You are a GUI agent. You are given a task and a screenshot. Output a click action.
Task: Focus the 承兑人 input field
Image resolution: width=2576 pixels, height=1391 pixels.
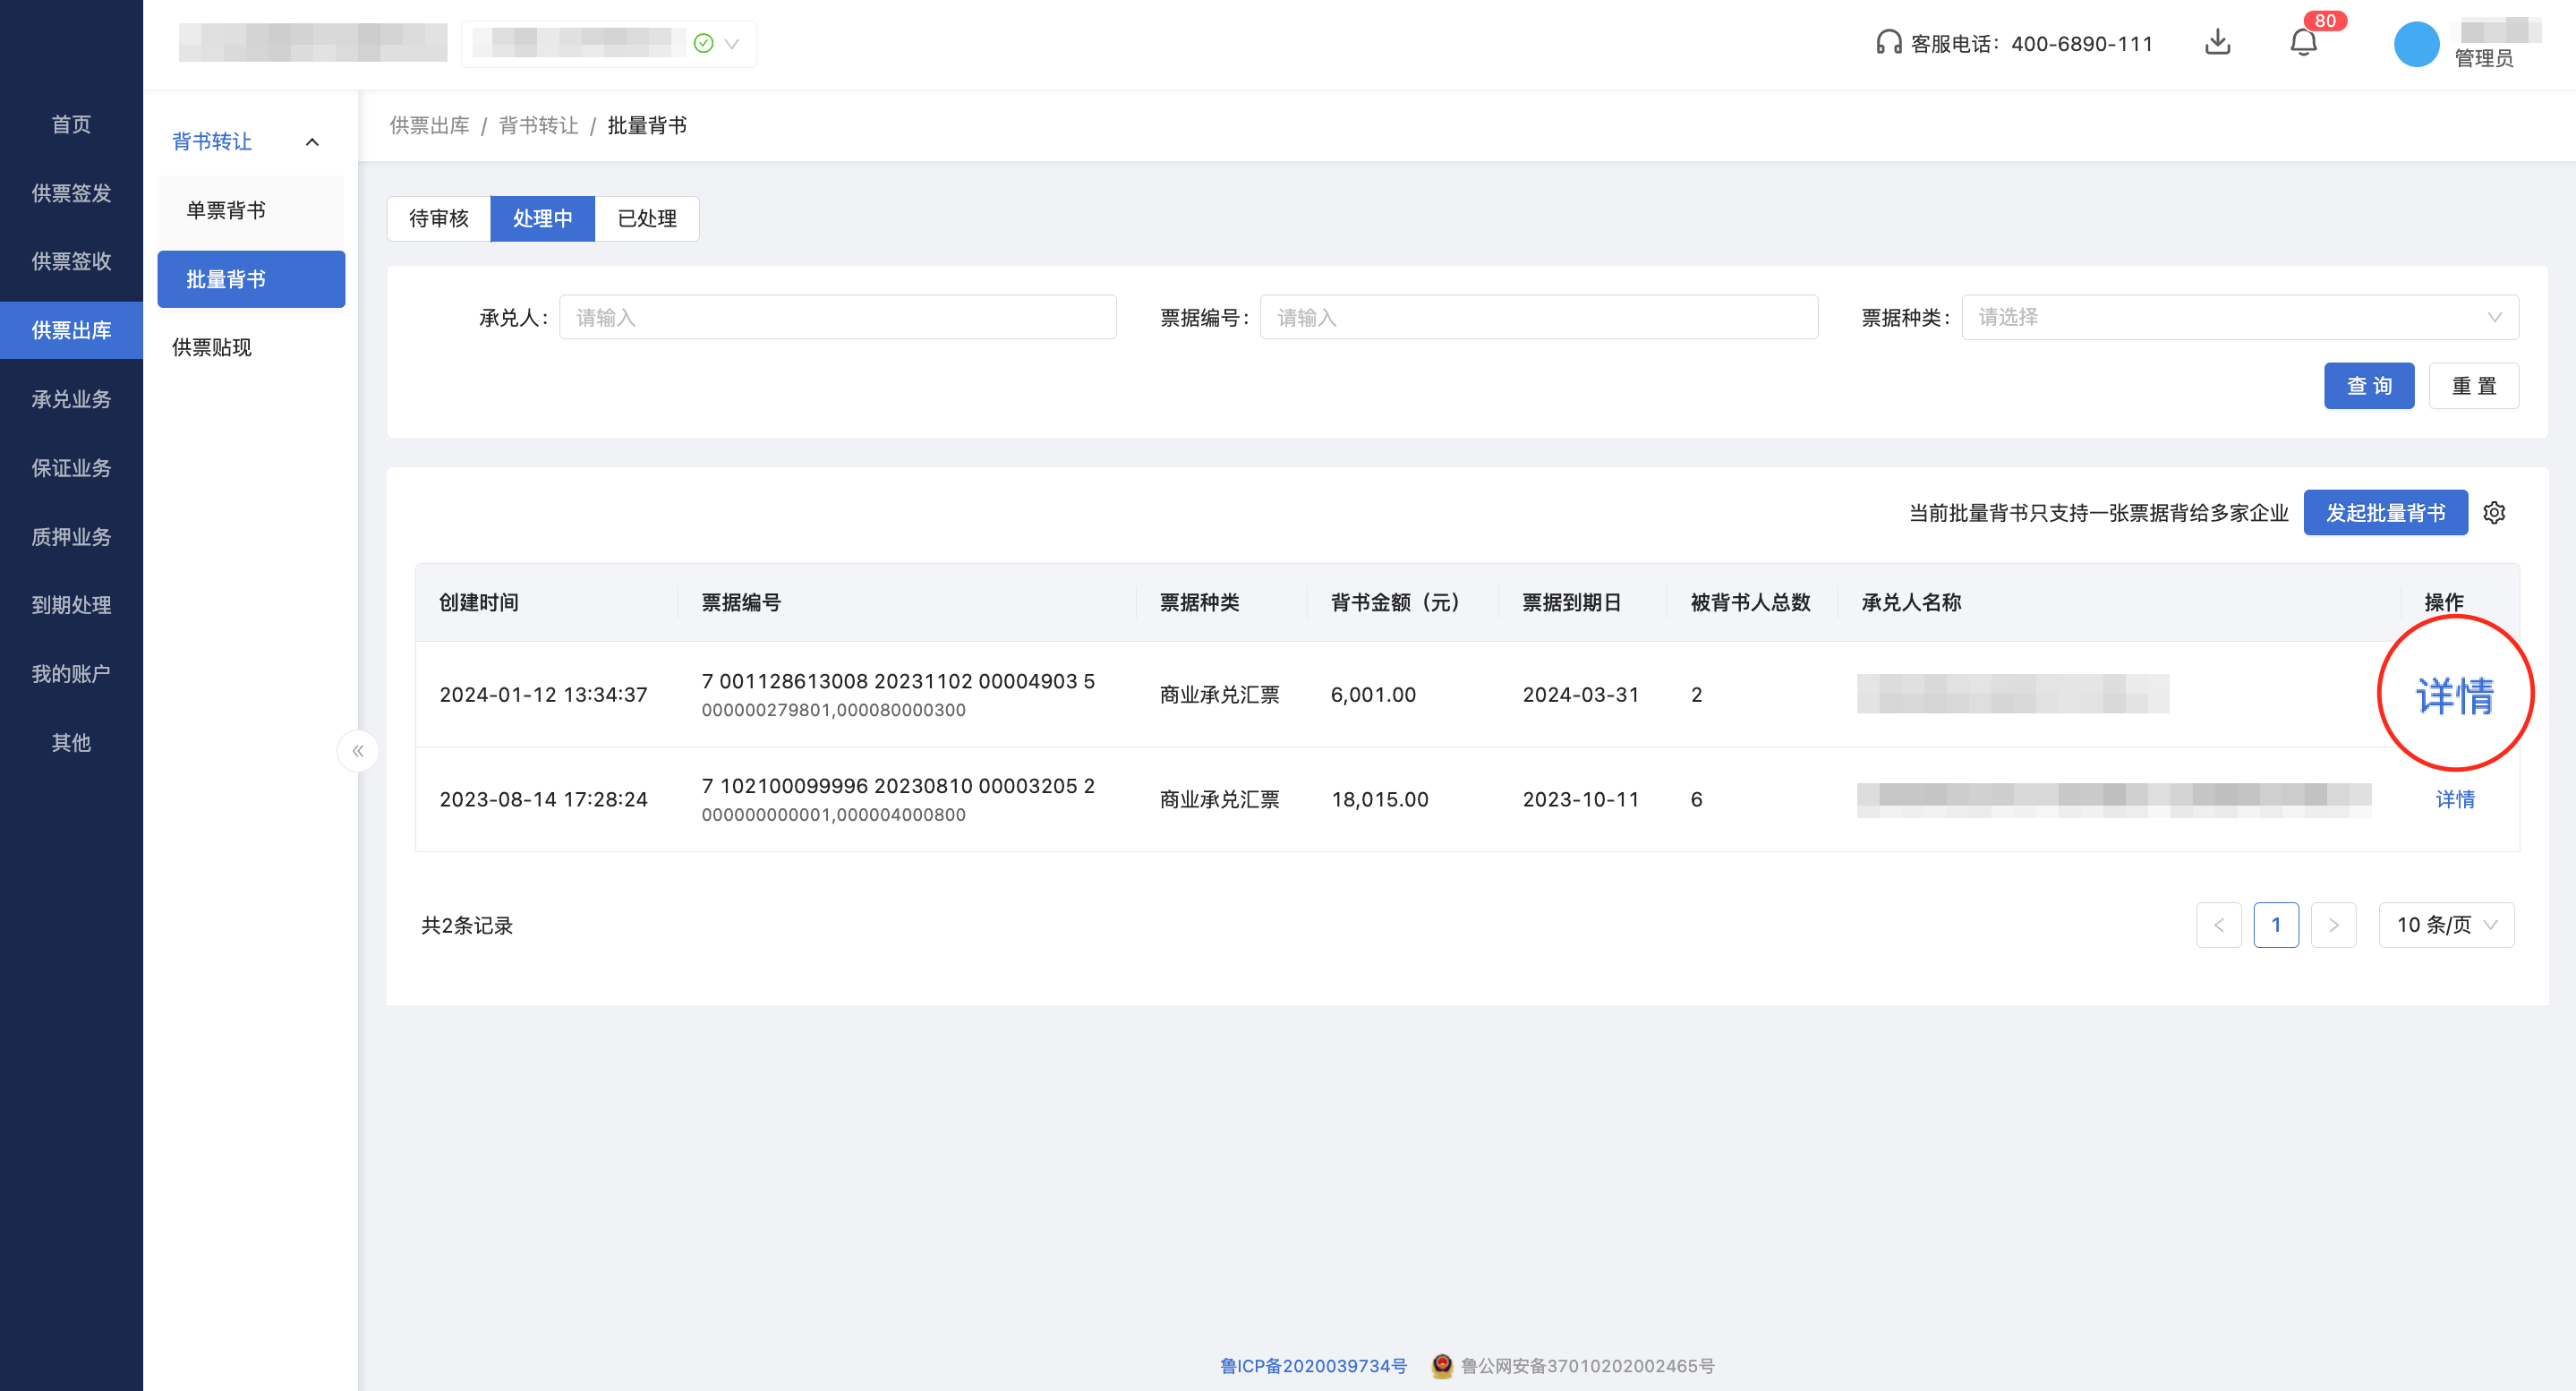pyautogui.click(x=837, y=317)
